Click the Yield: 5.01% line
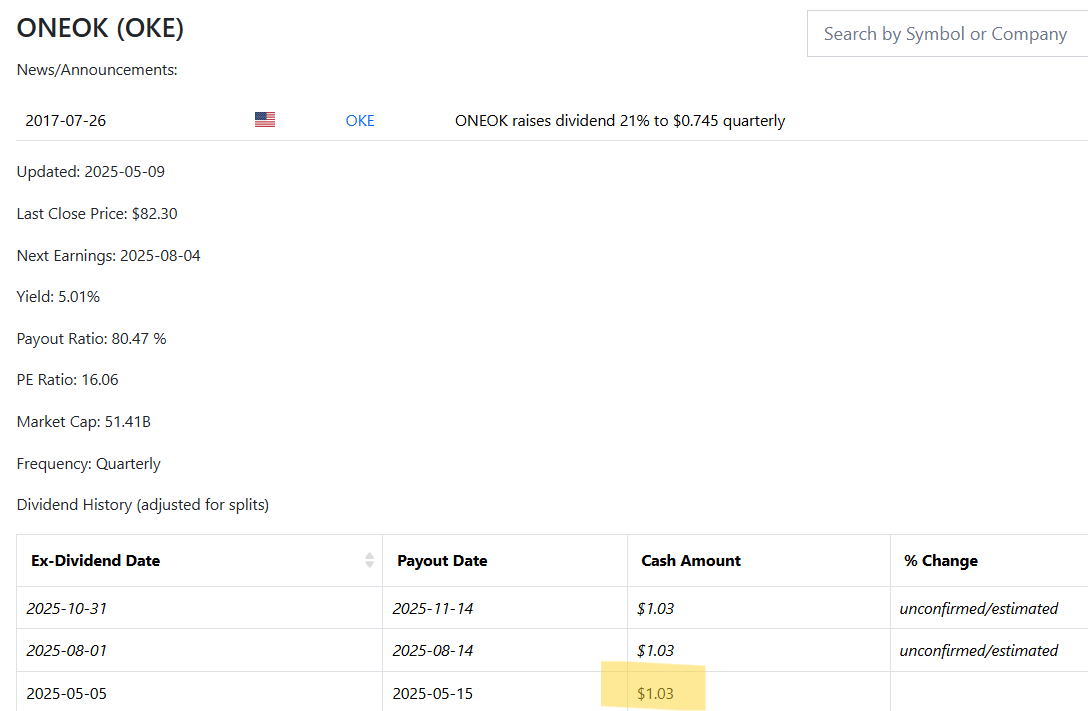 [58, 297]
